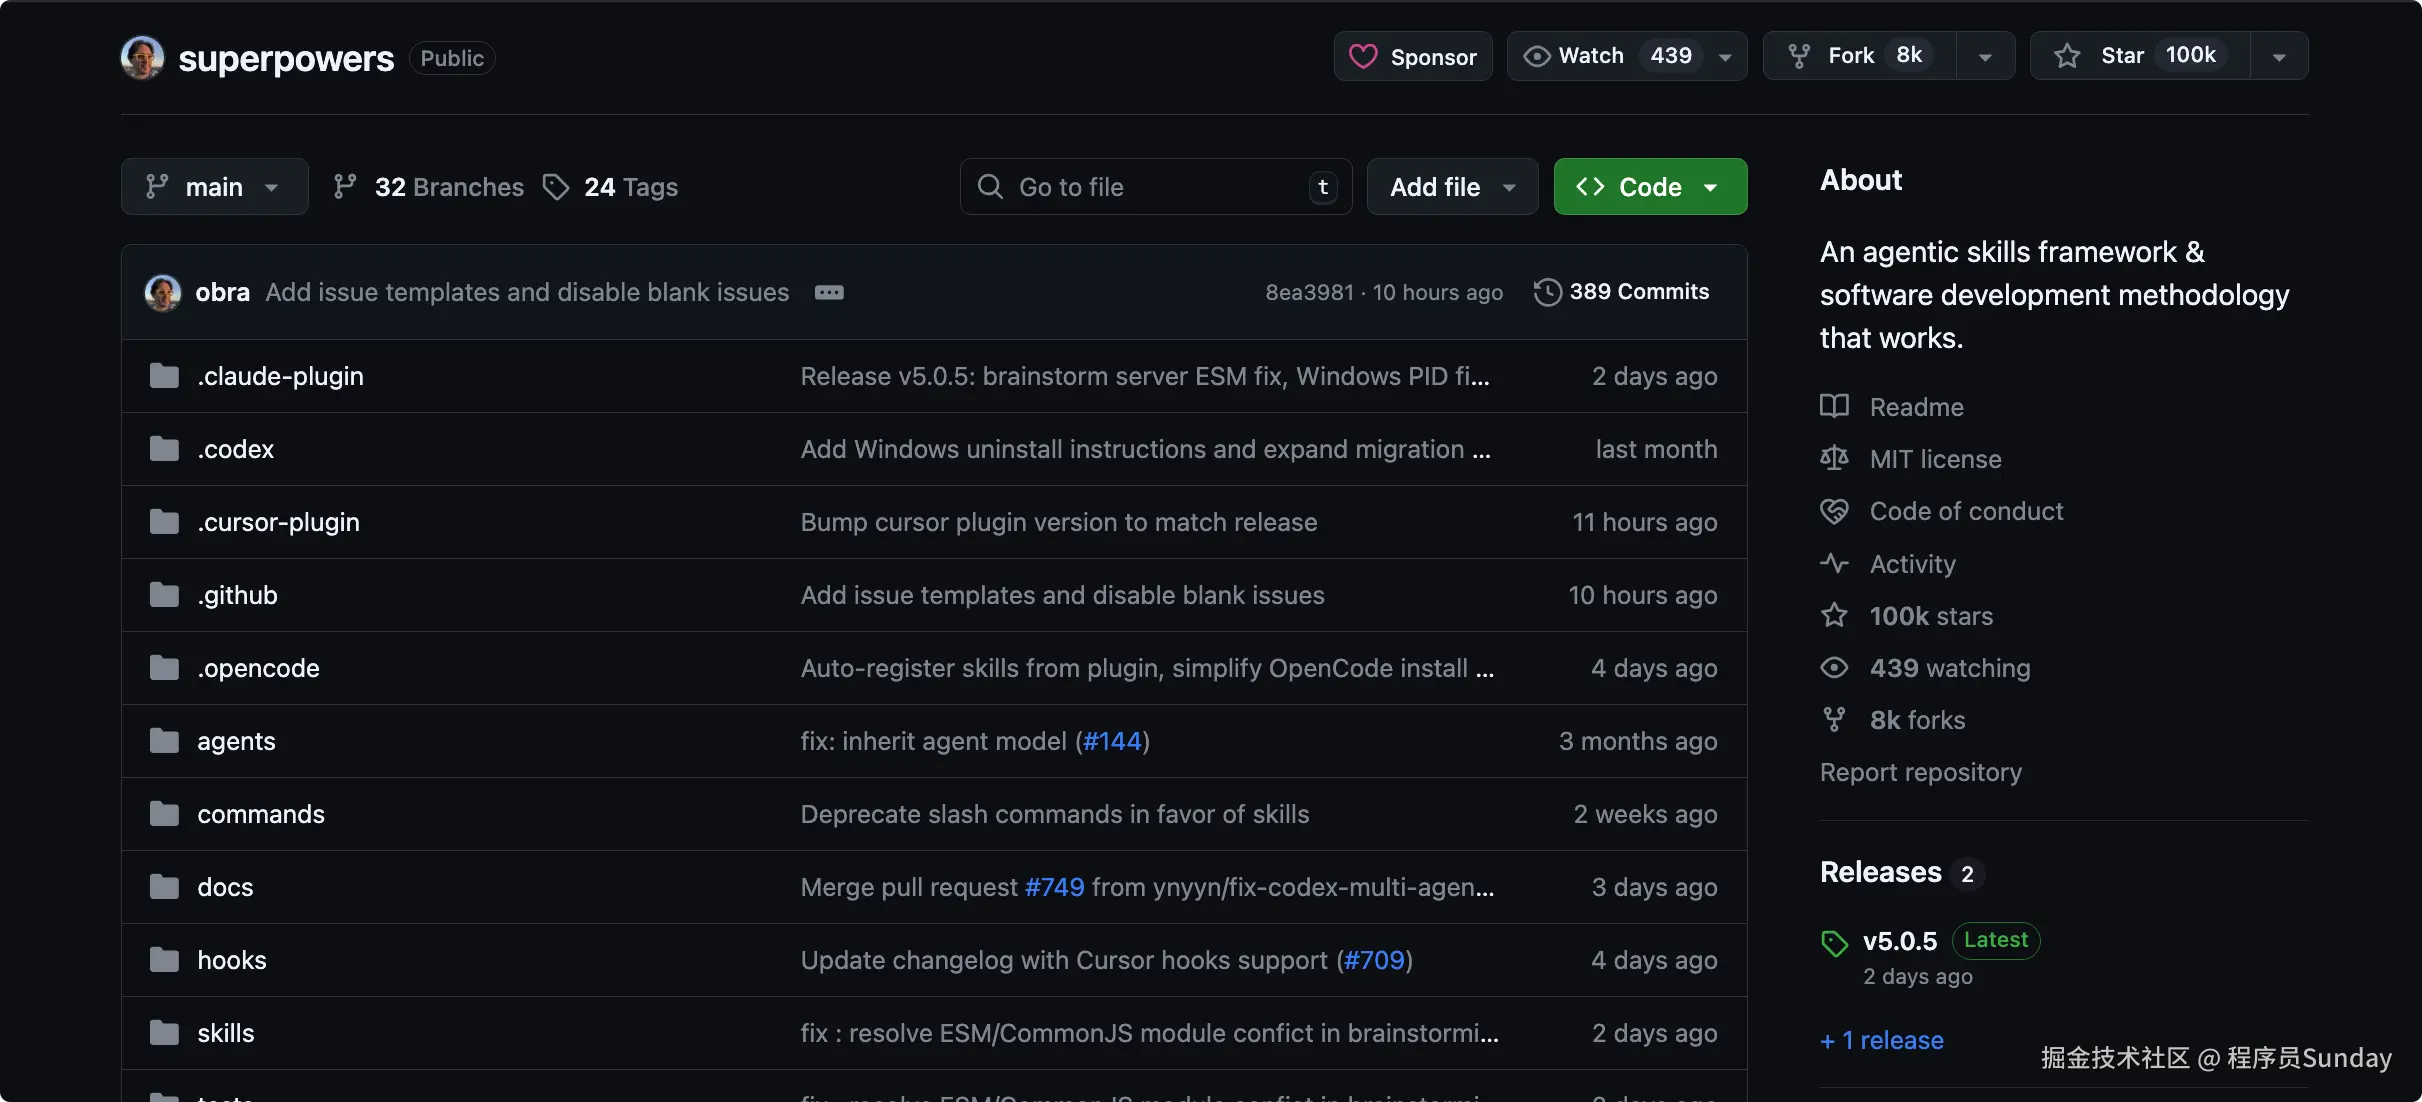Open the Watch notifications dropdown arrow

tap(1725, 57)
